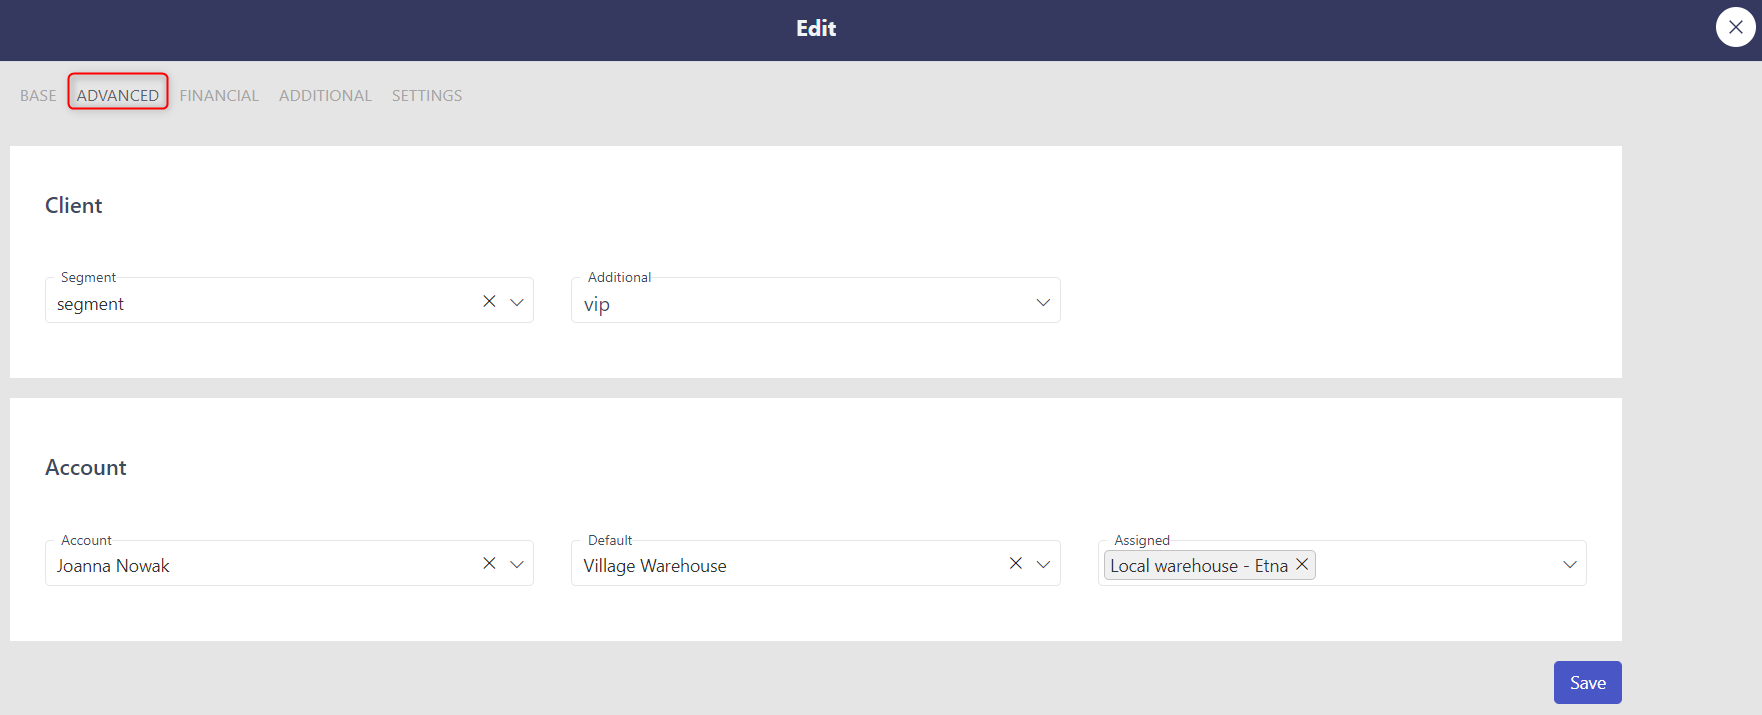Expand the Assigned warehouses dropdown chevron
Screen dimensions: 1762x715
tap(1570, 564)
